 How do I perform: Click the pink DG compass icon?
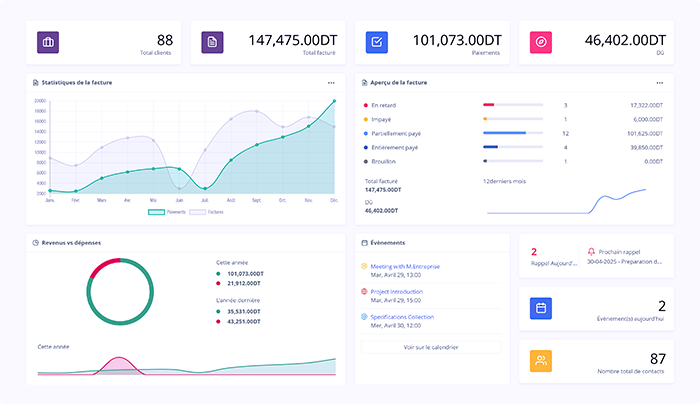click(541, 42)
